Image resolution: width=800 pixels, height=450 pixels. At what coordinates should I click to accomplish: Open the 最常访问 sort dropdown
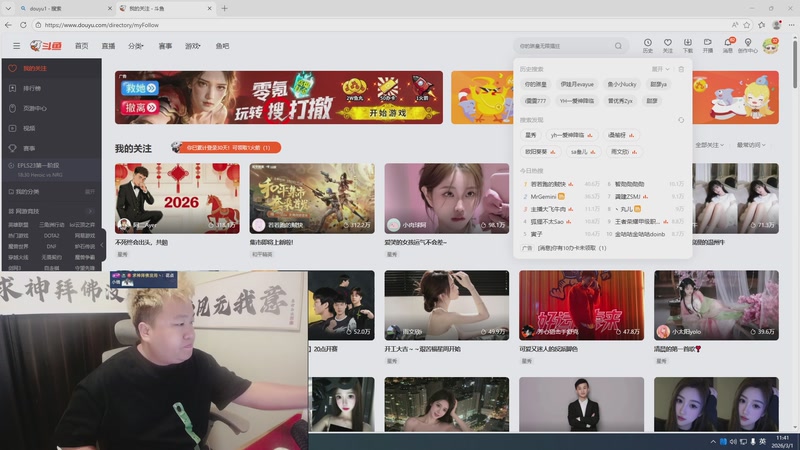751,145
